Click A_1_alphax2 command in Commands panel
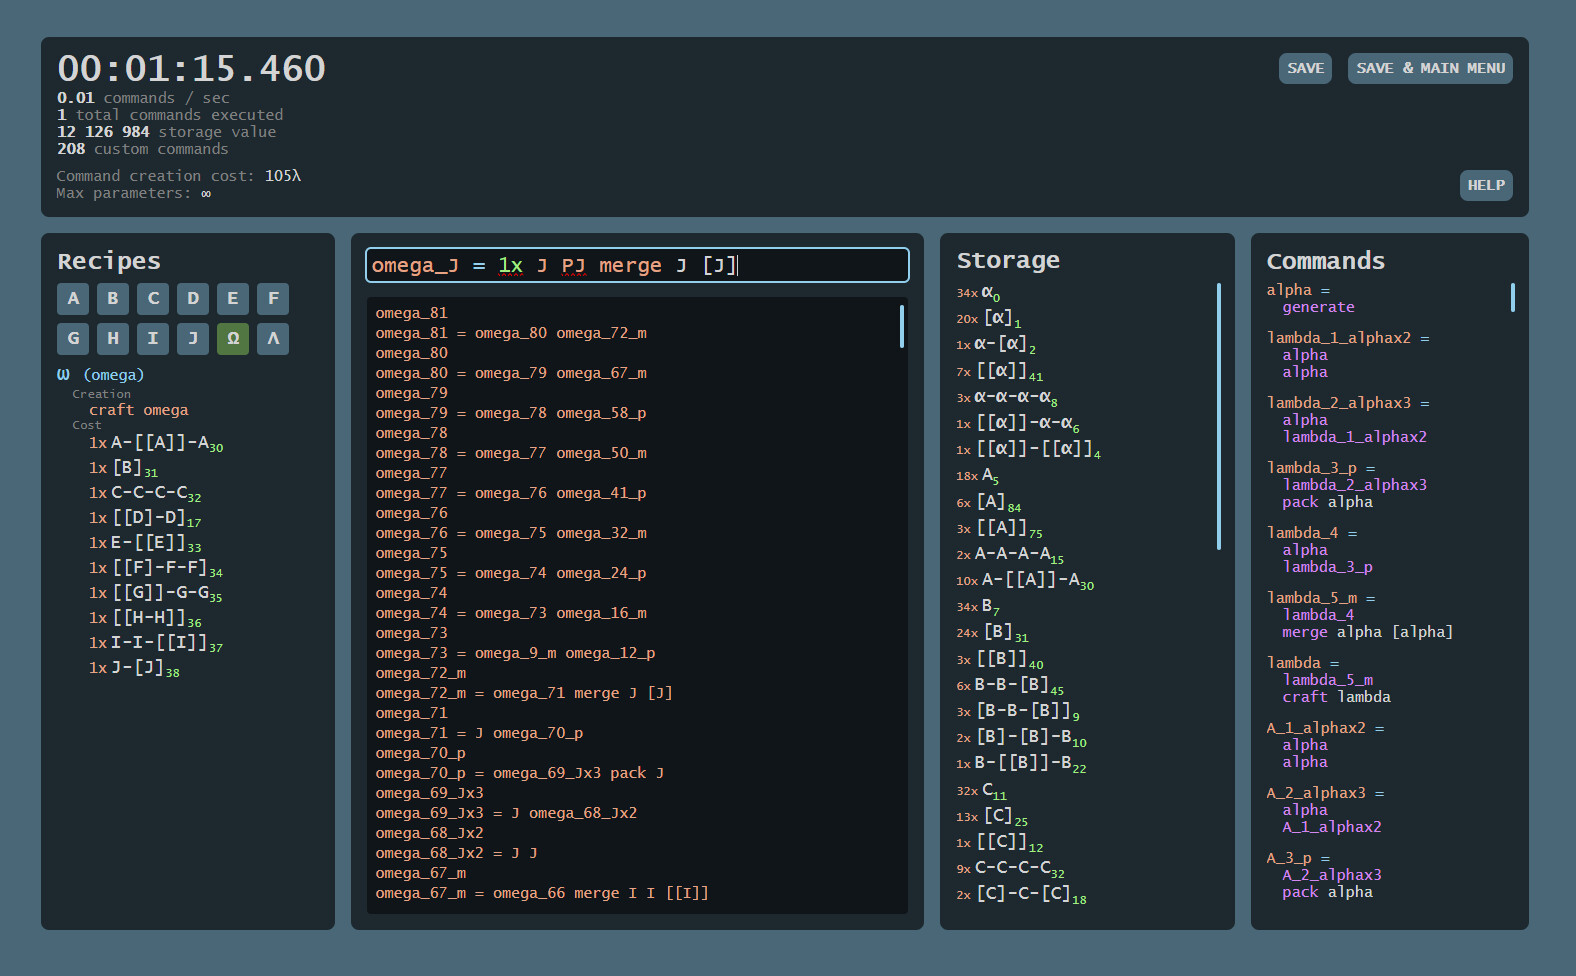 pos(1315,728)
